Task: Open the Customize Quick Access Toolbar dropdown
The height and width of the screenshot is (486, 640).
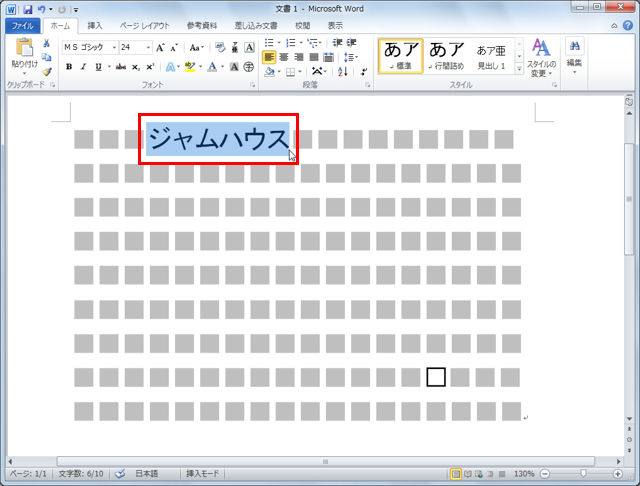Action: coord(76,9)
